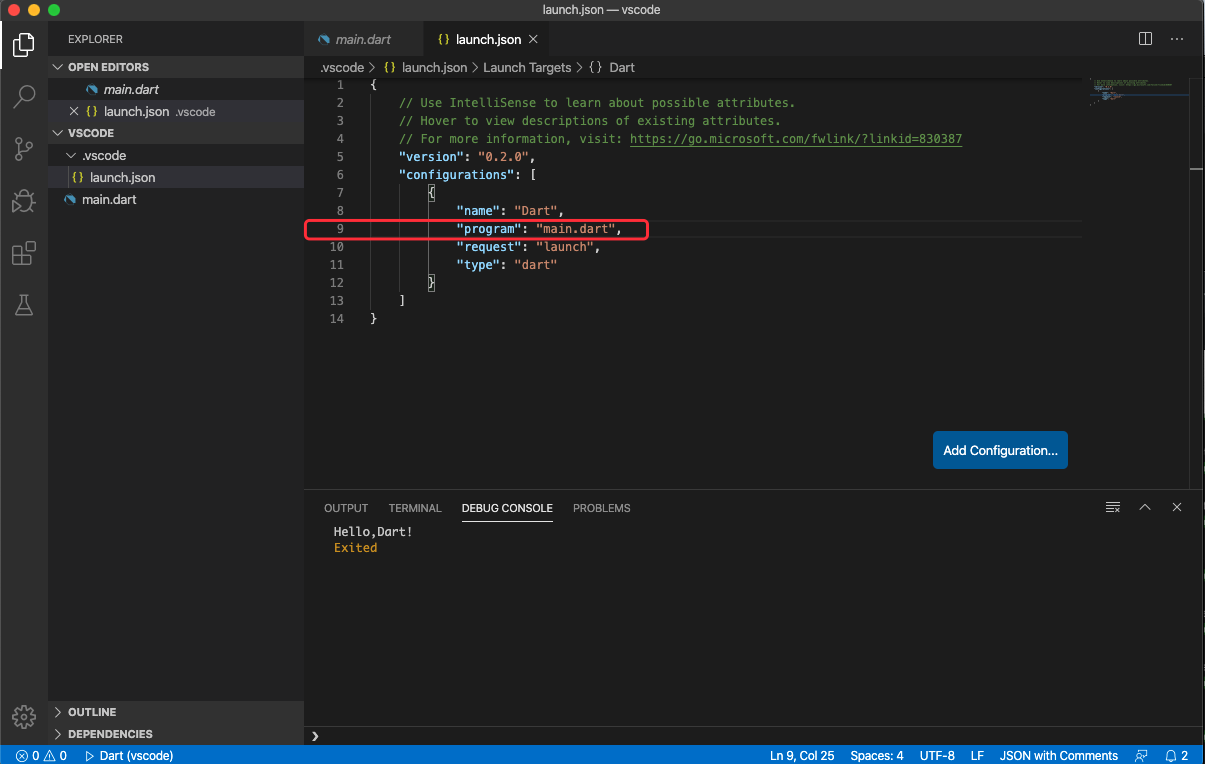Click the feedback icon in status bar
Image resolution: width=1205 pixels, height=764 pixels.
(x=1141, y=755)
